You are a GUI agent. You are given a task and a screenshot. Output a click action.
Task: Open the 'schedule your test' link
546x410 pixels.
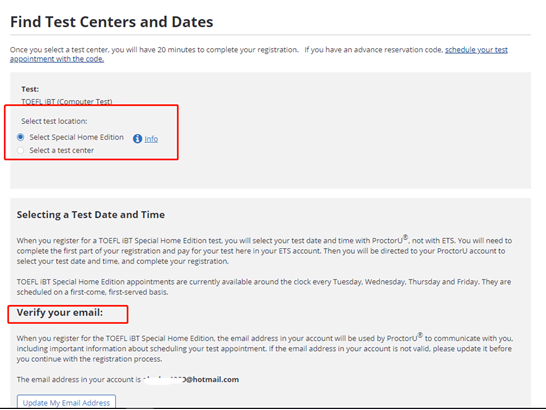476,50
